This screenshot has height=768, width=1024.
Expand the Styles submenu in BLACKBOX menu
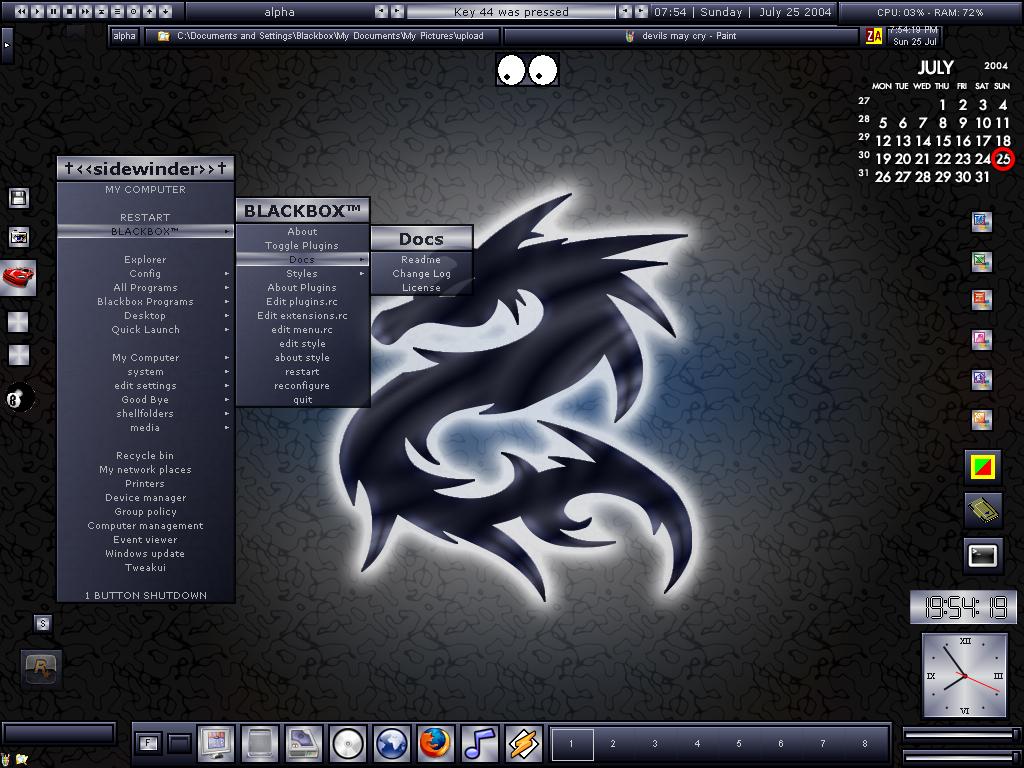click(x=302, y=274)
